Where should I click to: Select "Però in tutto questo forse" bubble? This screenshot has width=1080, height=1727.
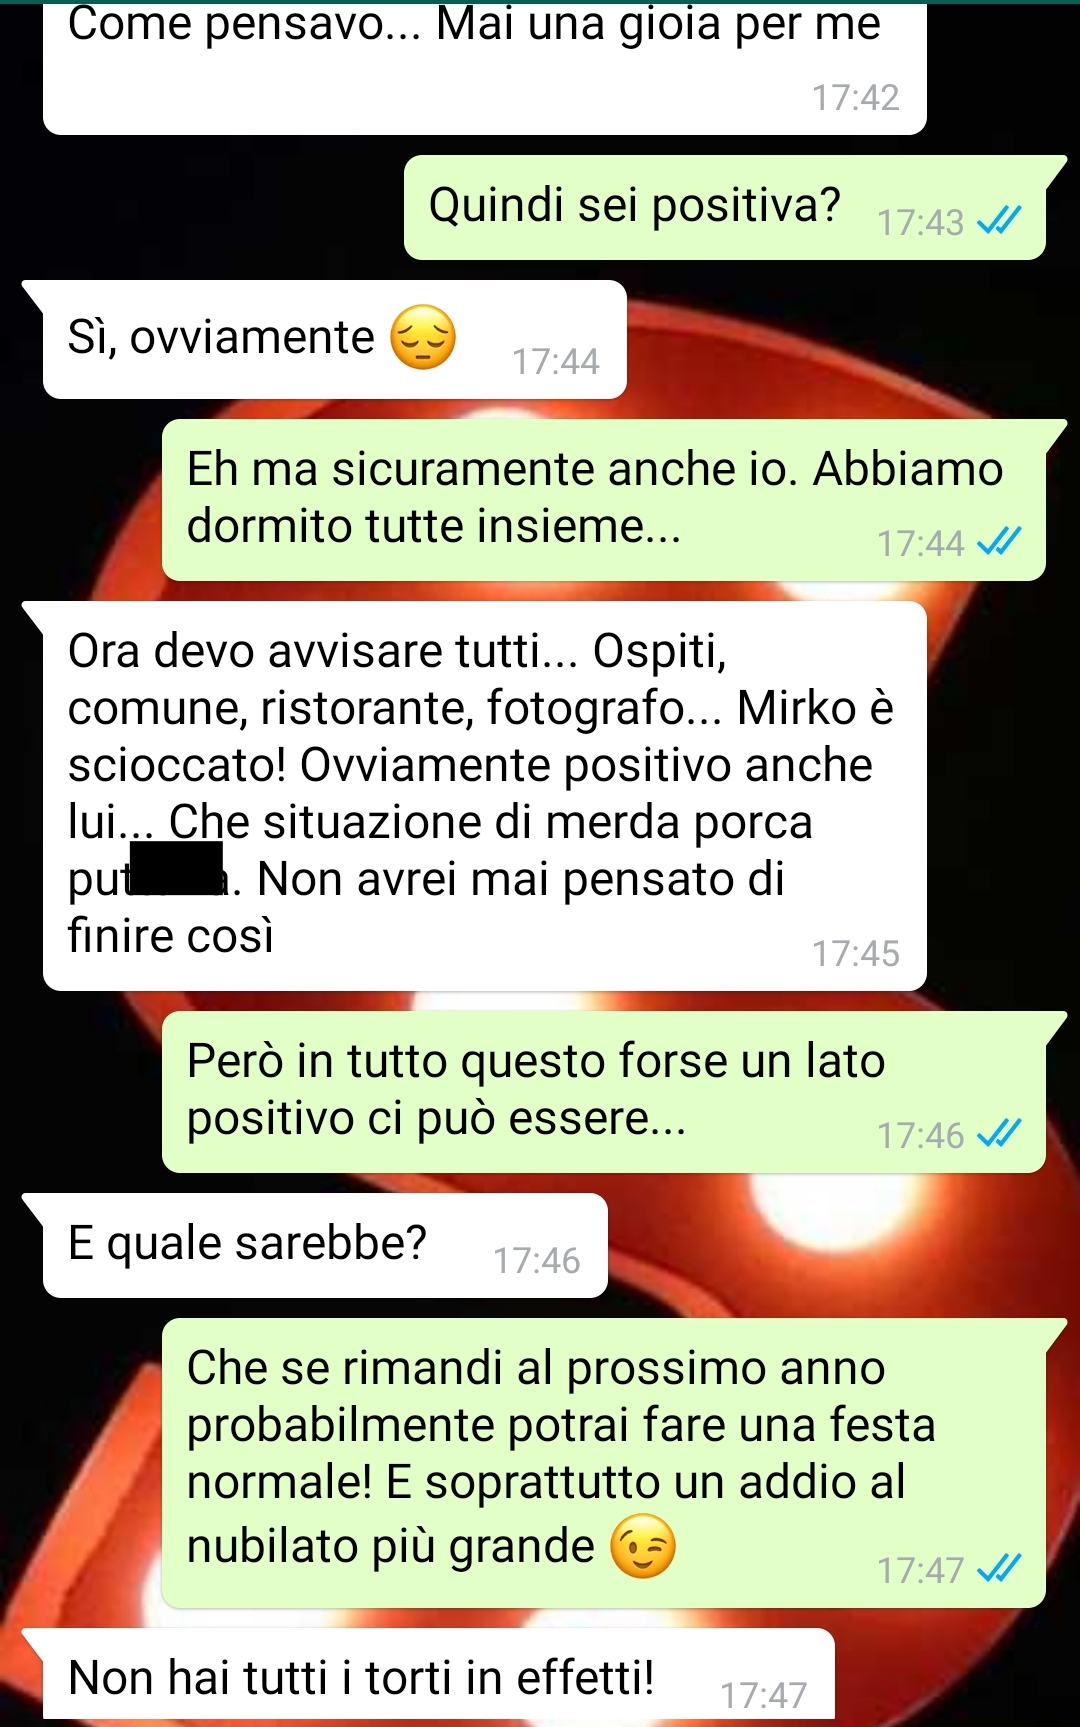click(604, 1092)
